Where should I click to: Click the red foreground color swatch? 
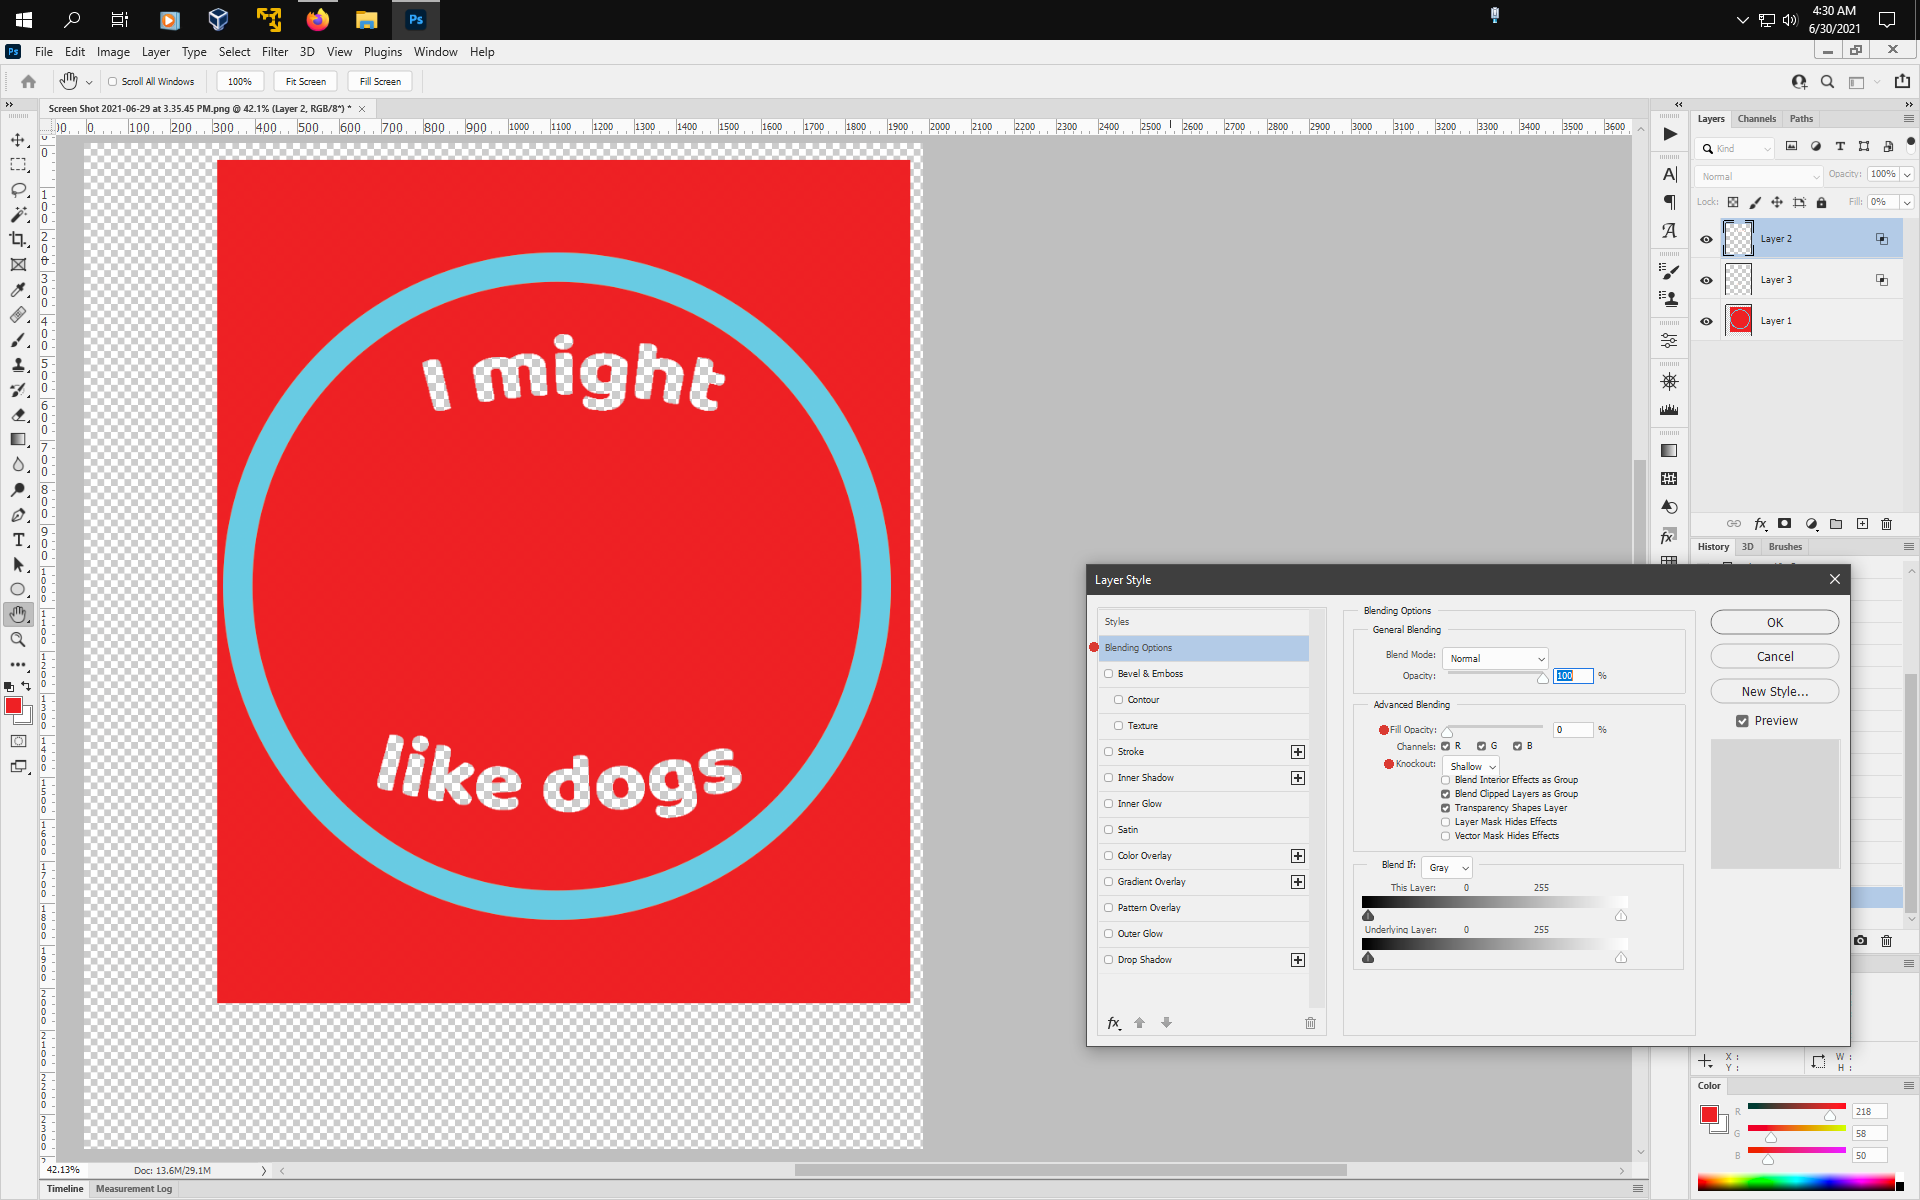[14, 705]
